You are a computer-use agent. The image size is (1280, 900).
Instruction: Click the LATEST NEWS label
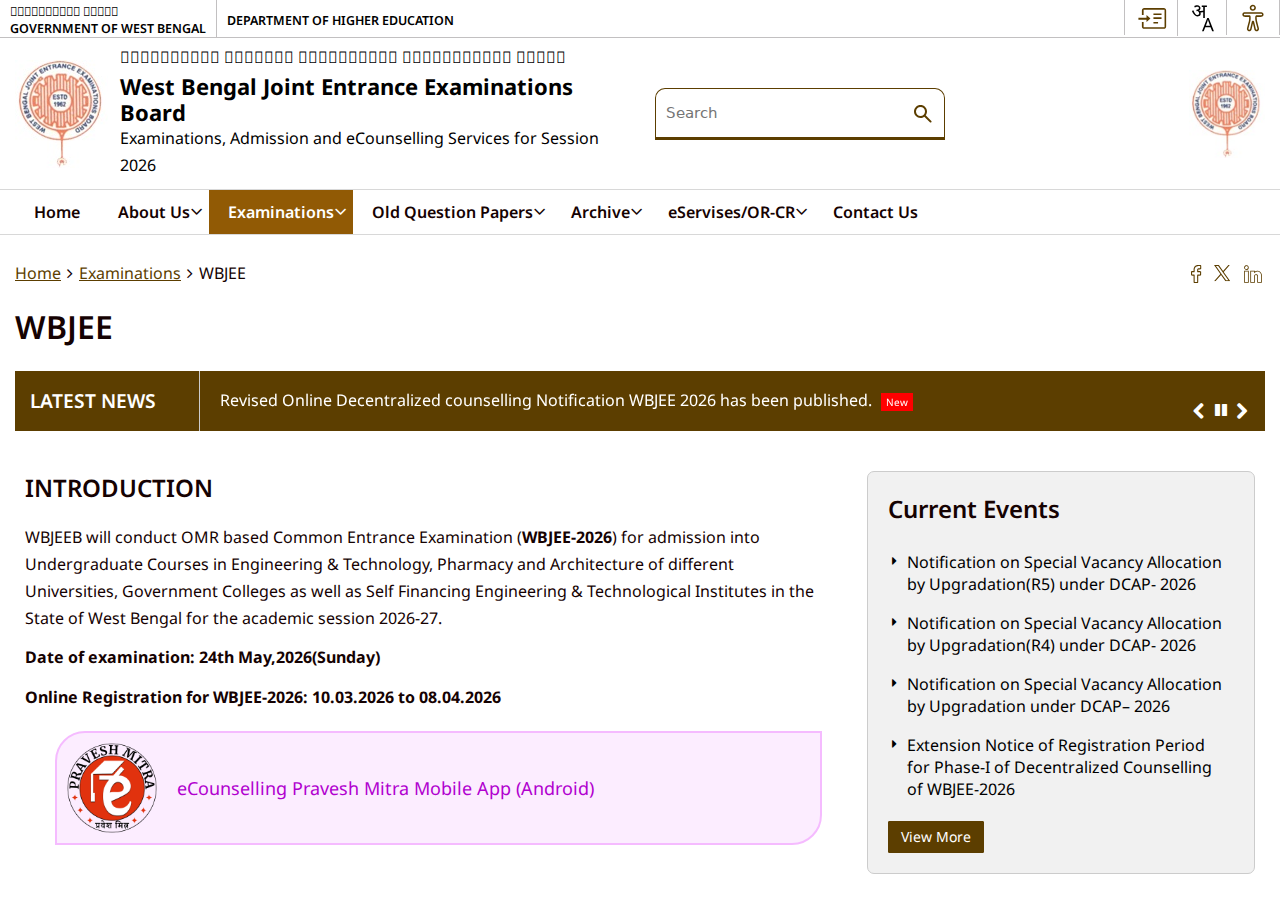click(x=93, y=401)
